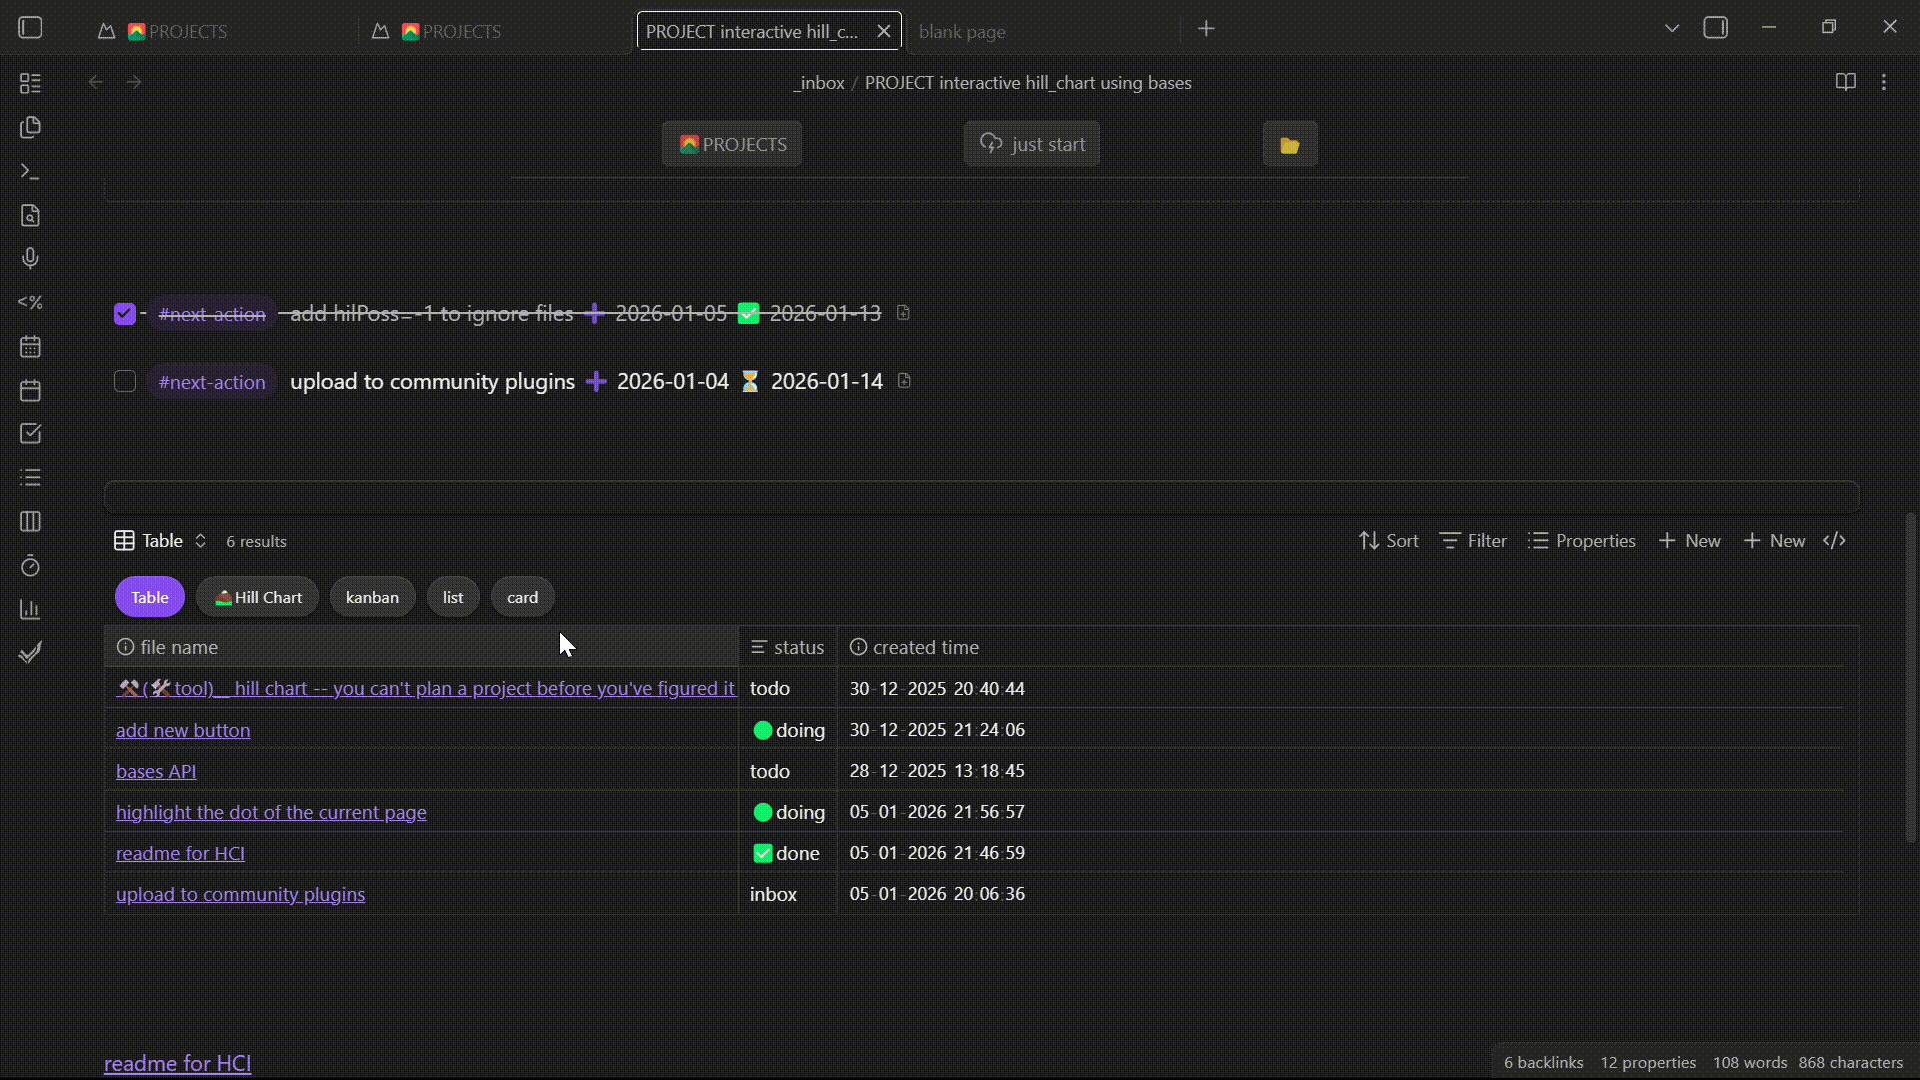Open the Table view switcher dropdown

click(x=161, y=541)
